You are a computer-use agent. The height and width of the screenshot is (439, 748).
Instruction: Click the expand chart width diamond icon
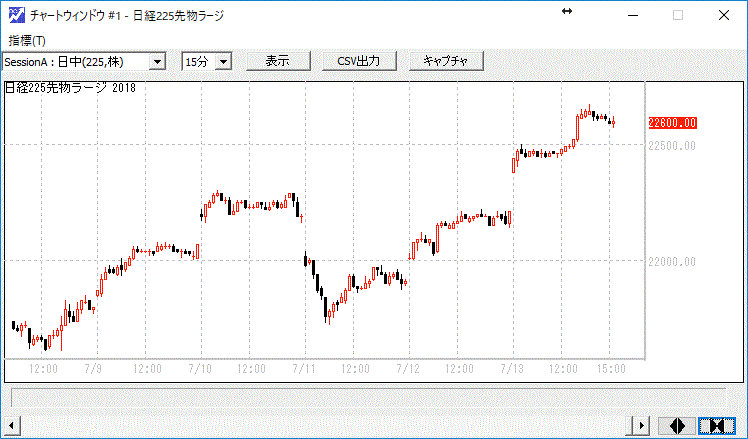tap(677, 425)
